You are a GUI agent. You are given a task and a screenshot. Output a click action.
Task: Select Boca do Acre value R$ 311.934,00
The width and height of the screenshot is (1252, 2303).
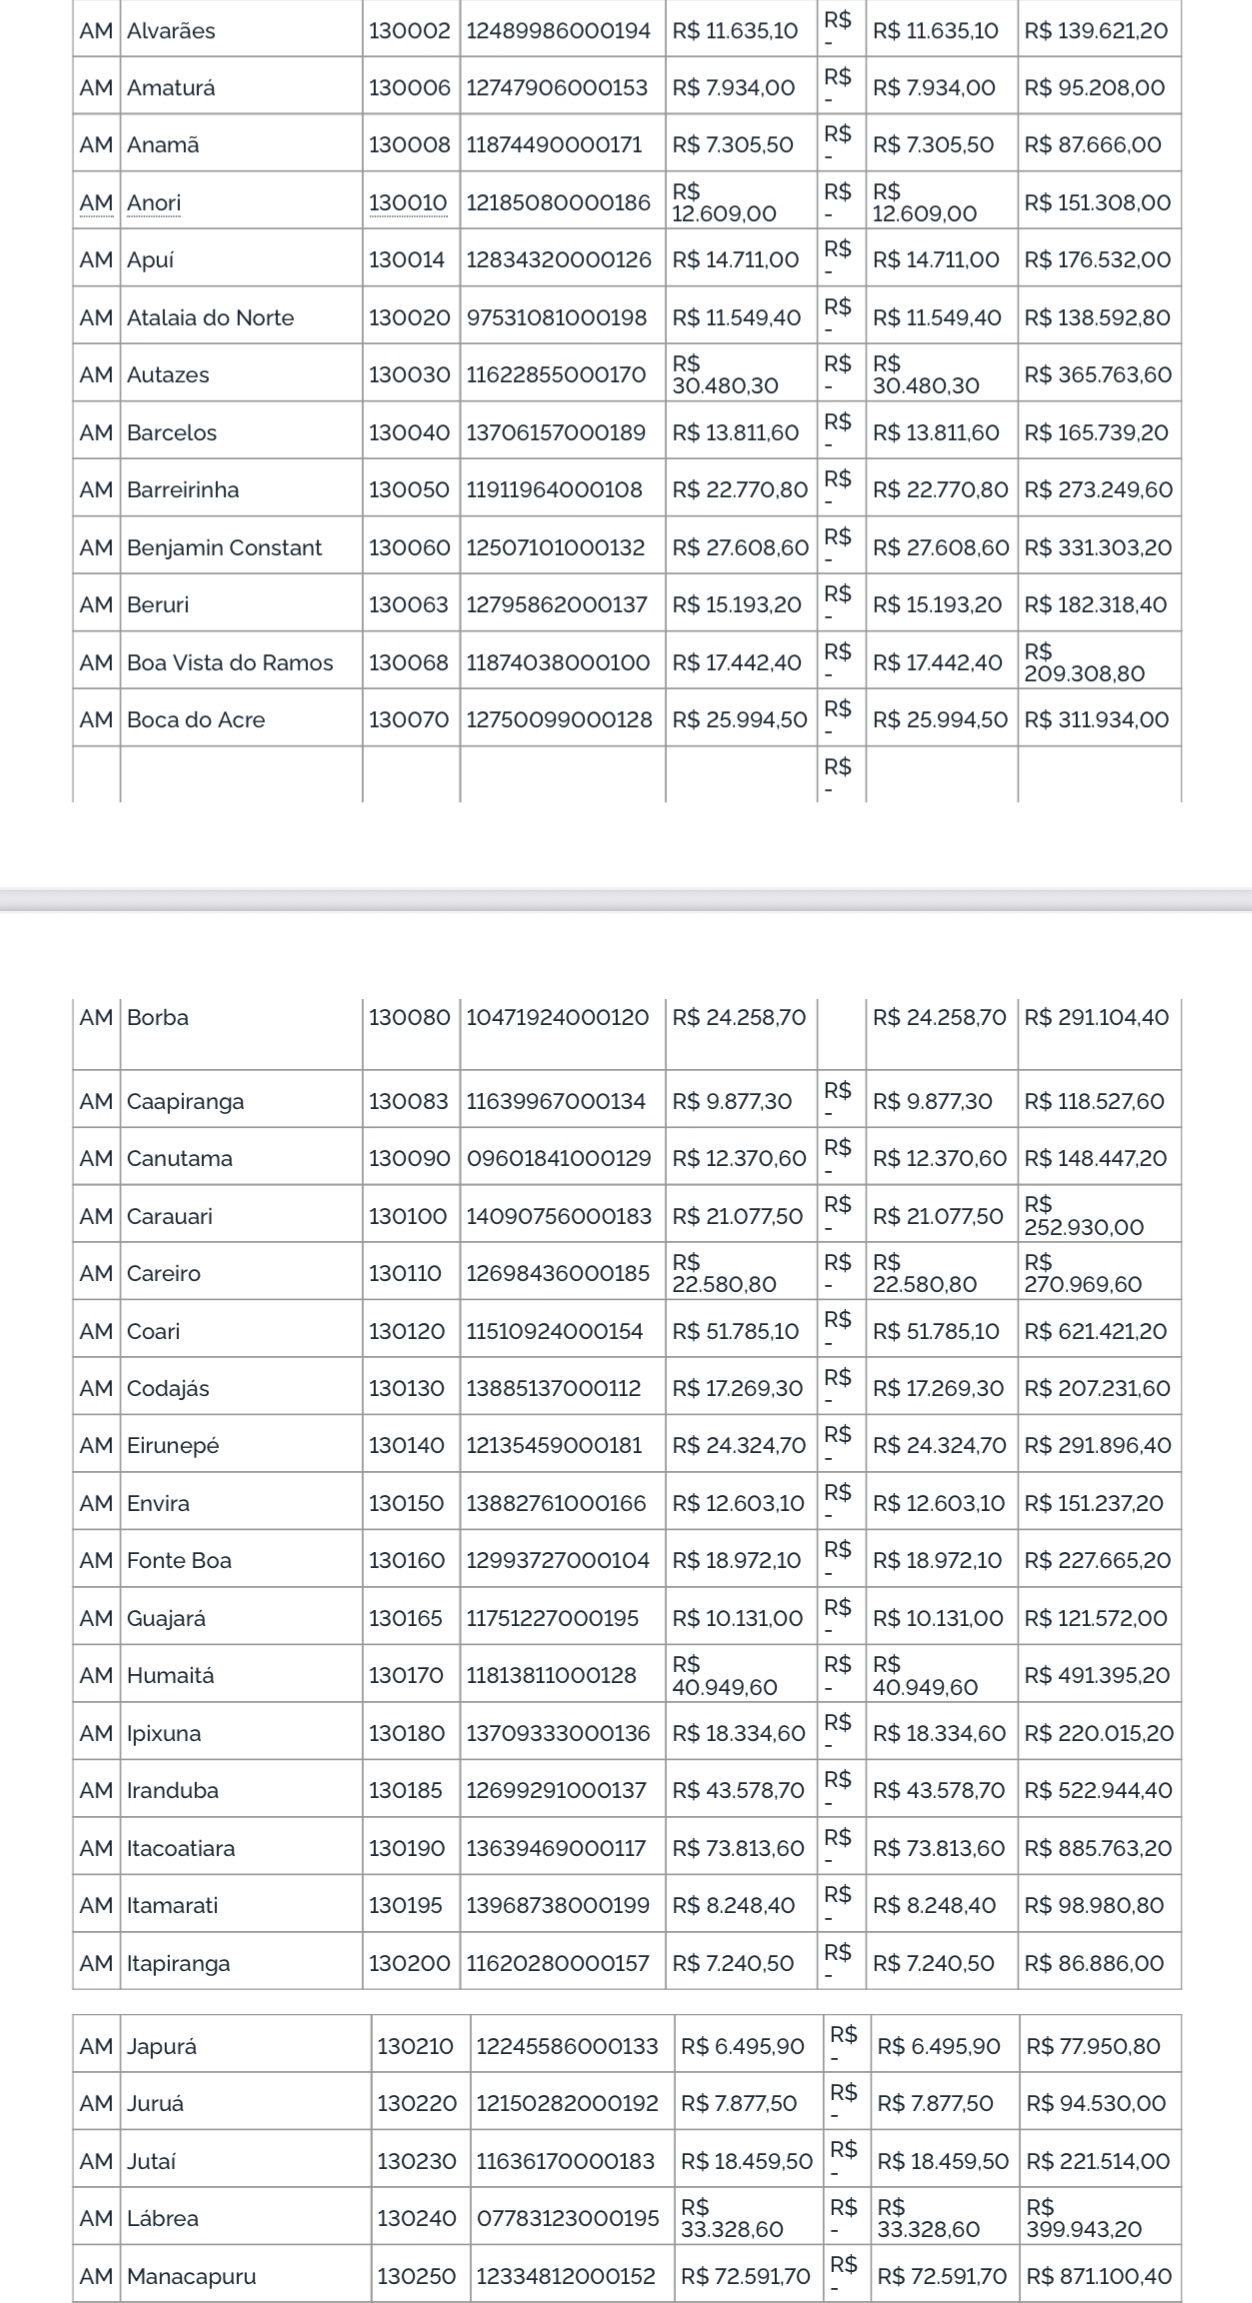point(1097,720)
